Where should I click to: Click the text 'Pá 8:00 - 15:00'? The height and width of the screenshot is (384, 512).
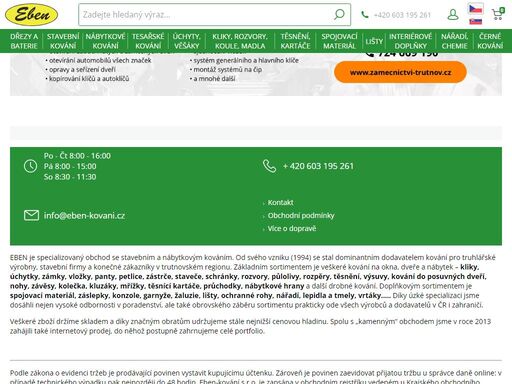click(70, 166)
